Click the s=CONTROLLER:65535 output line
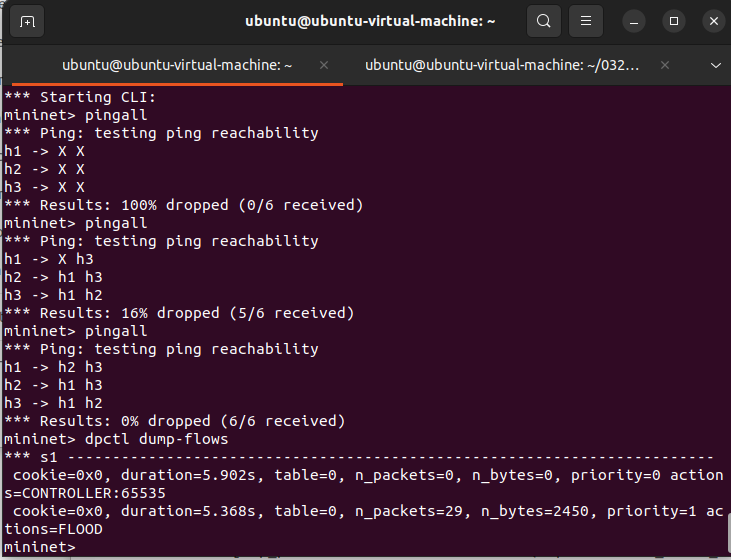Image resolution: width=731 pixels, height=560 pixels. pyautogui.click(x=85, y=493)
